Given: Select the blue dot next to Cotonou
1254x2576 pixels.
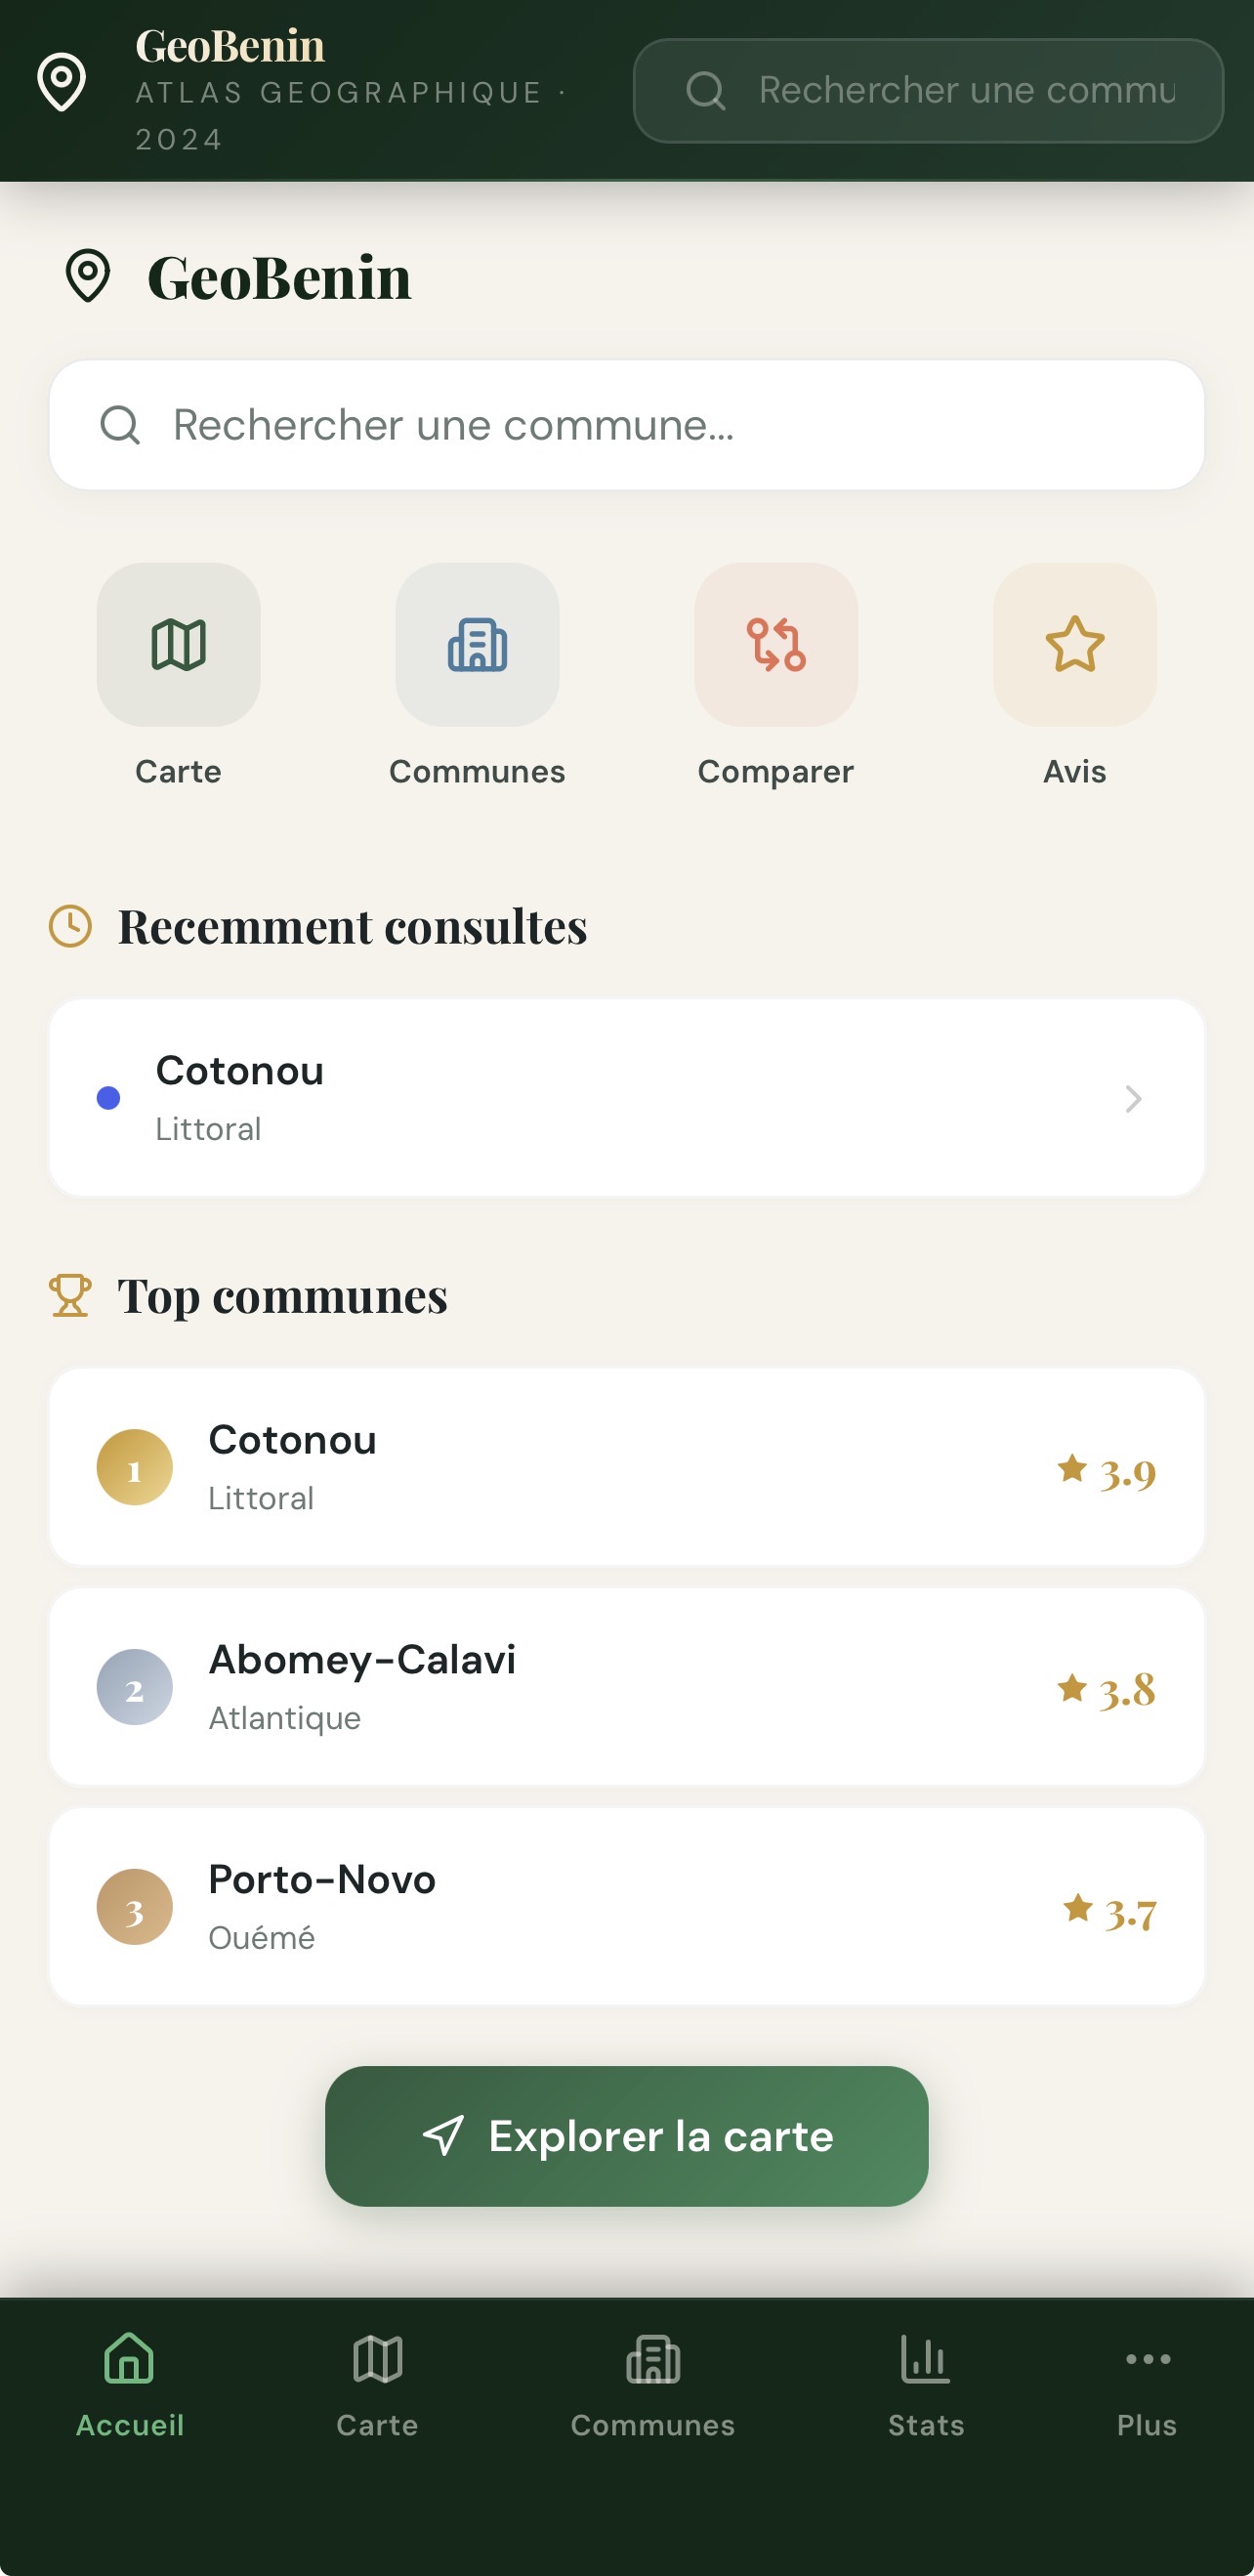Looking at the screenshot, I should point(108,1098).
